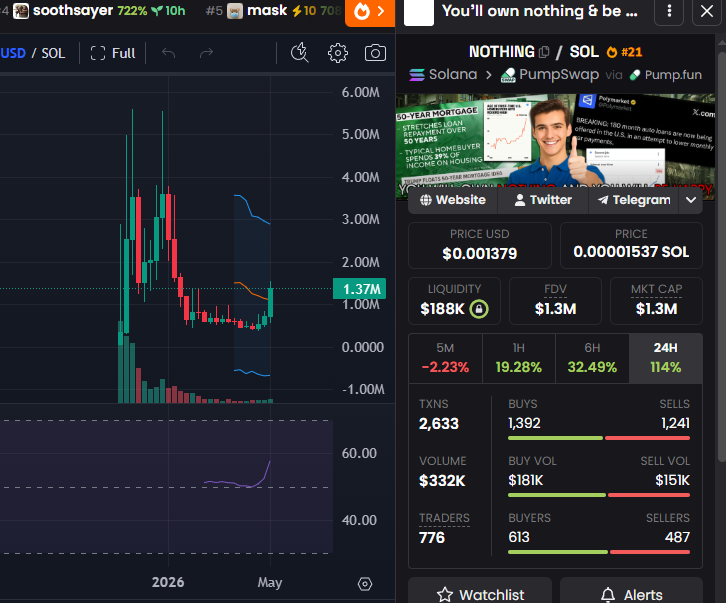Viewport: 726px width, 603px height.
Task: Close the token details panel
Action: coord(707,11)
